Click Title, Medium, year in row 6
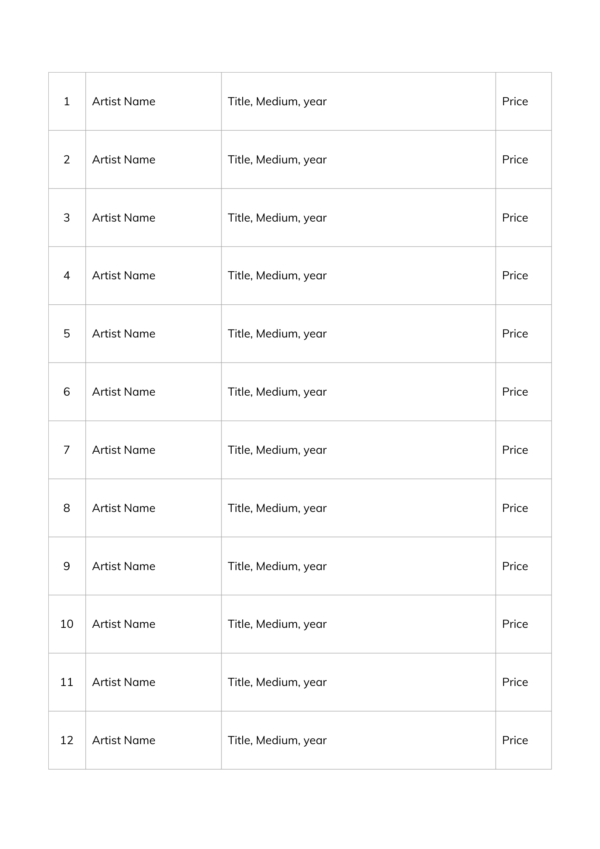Screen dimensions: 600x849 (x=277, y=392)
